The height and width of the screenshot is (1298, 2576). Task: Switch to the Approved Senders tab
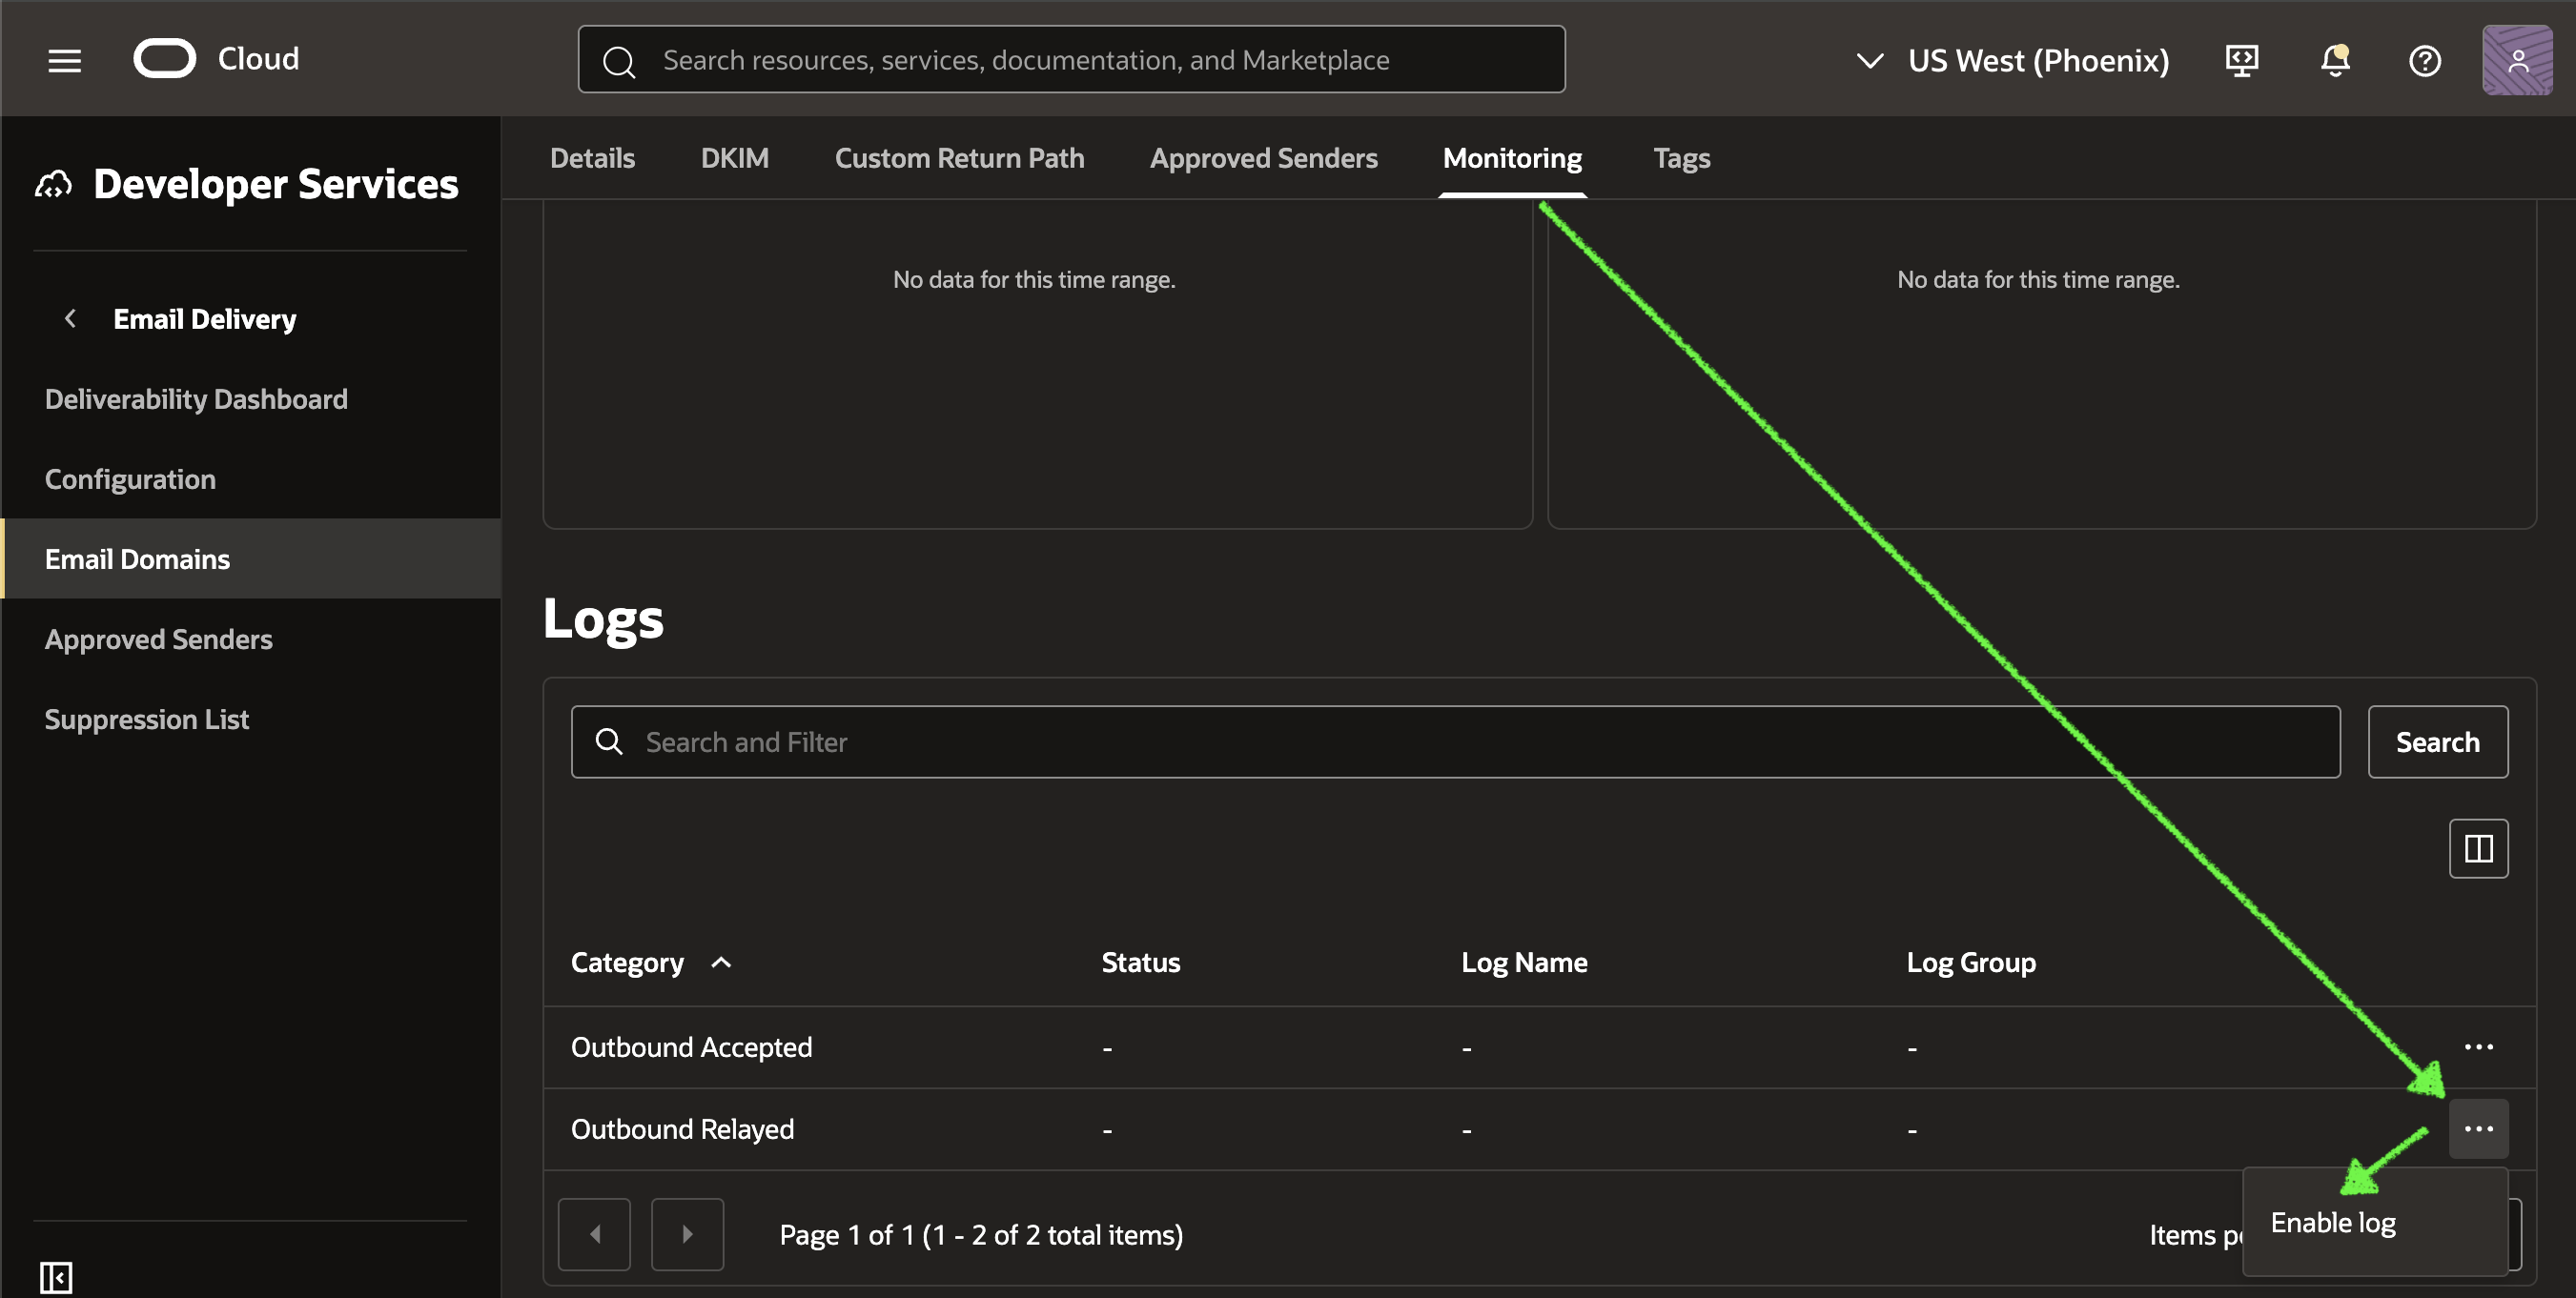1263,158
